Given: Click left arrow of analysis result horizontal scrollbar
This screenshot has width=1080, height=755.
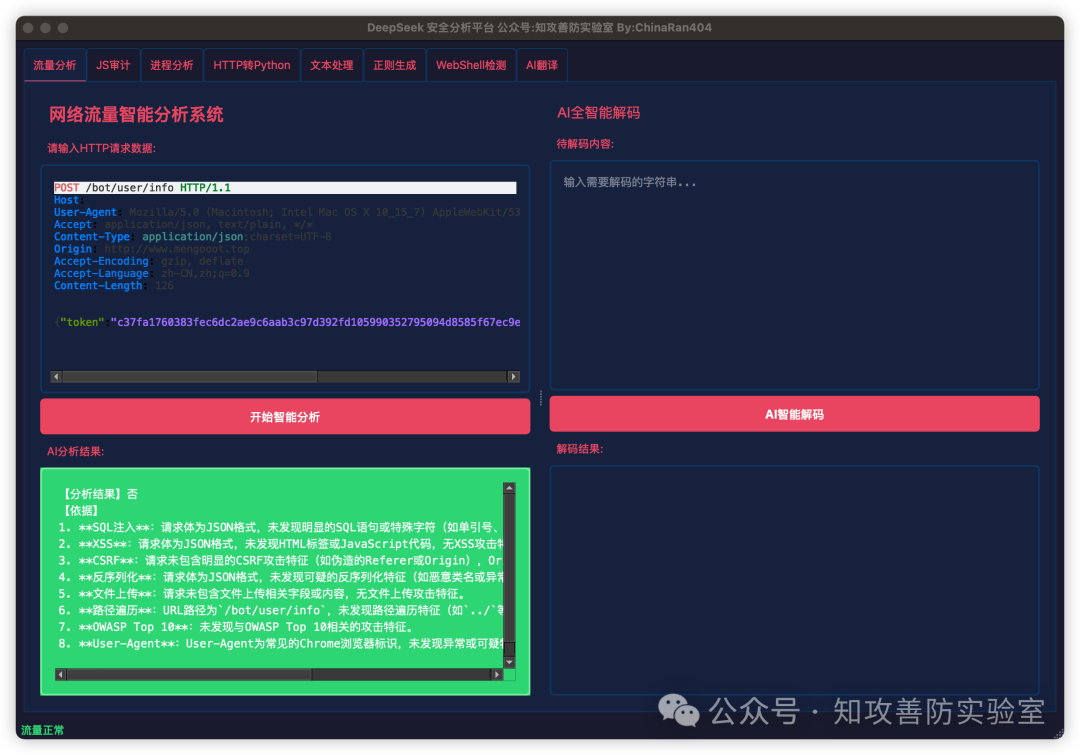Looking at the screenshot, I should 61,675.
